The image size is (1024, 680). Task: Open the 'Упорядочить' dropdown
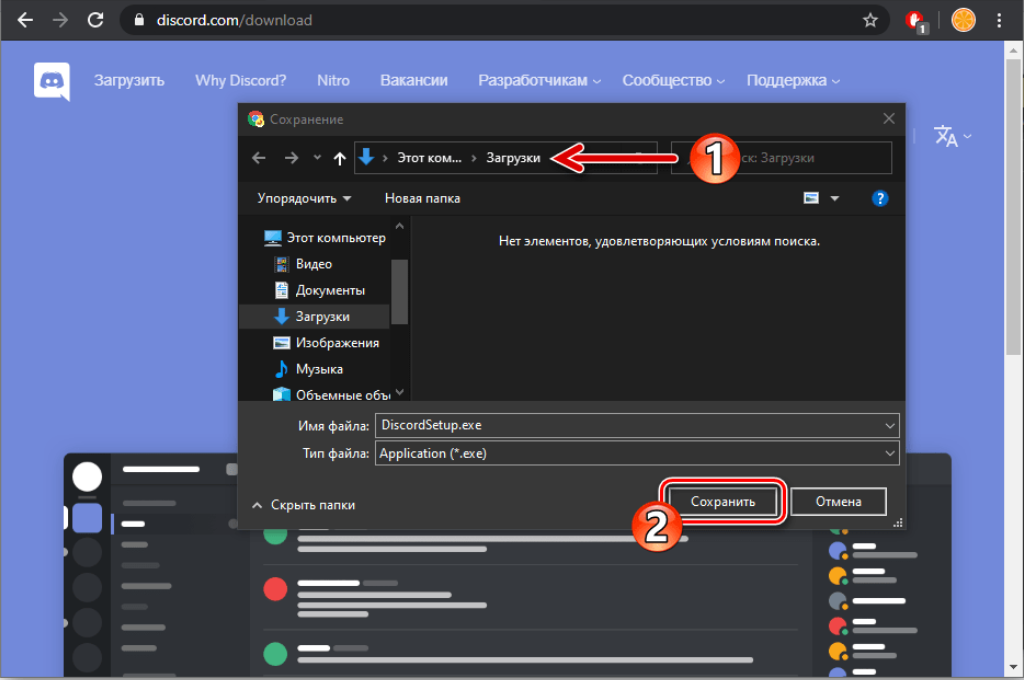pyautogui.click(x=304, y=198)
